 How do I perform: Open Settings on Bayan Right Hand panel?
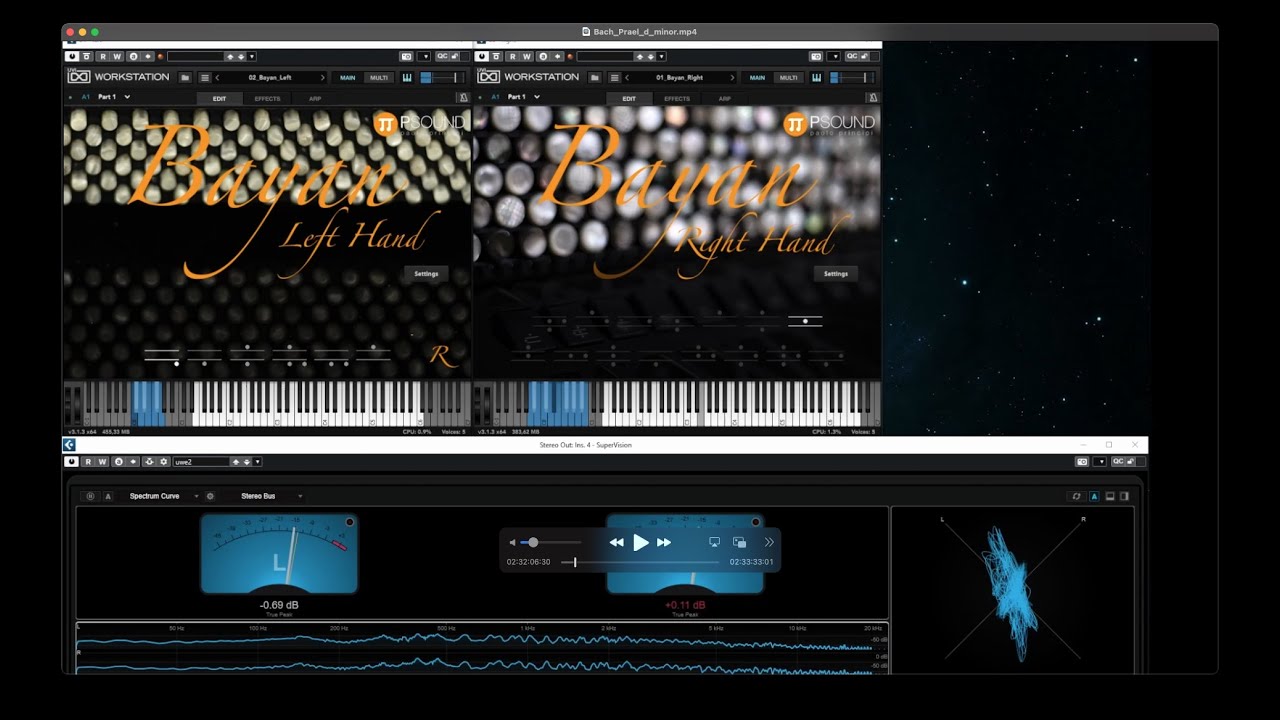pos(836,273)
